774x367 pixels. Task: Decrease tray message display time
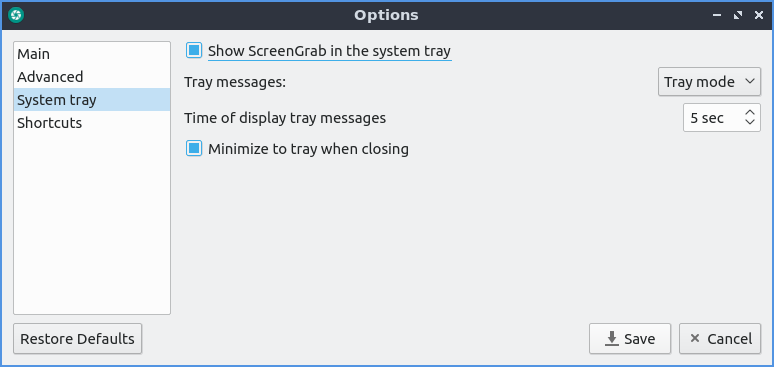click(750, 122)
